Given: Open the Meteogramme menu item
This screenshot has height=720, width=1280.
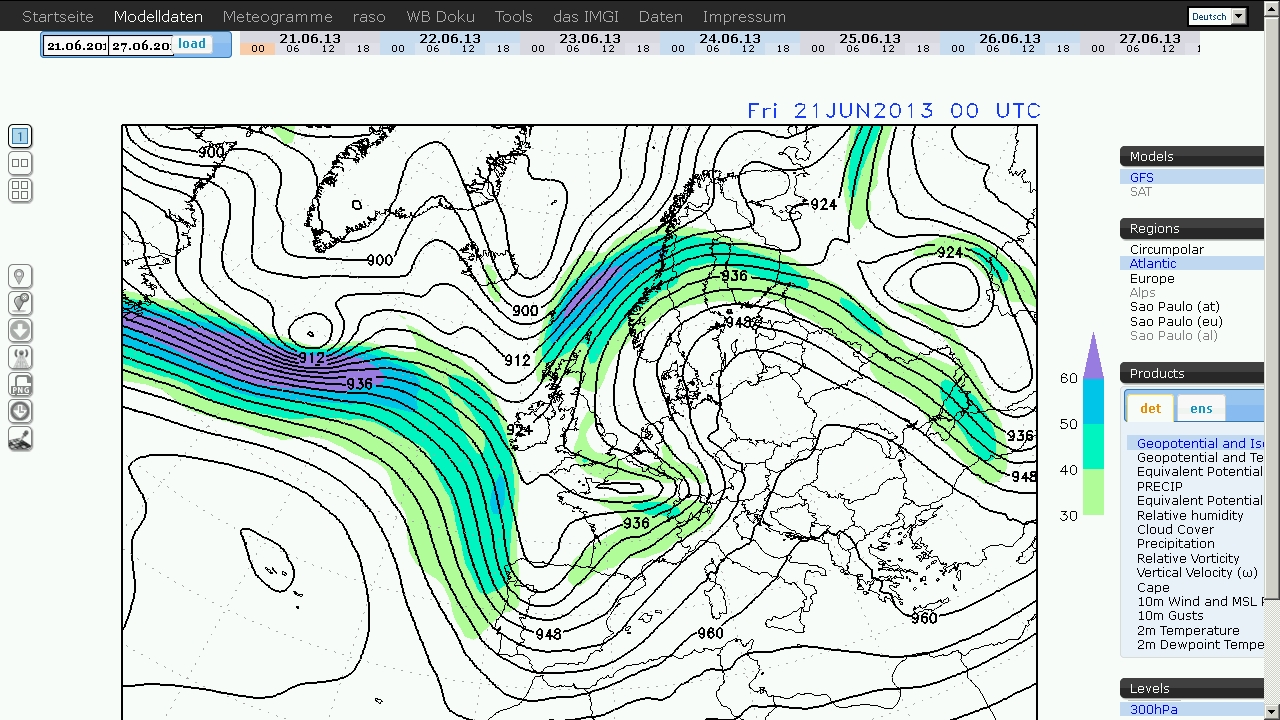Looking at the screenshot, I should pos(277,16).
